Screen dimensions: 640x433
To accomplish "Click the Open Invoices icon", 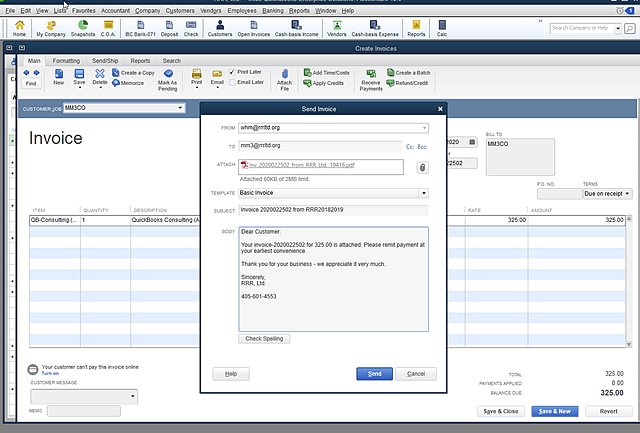I will [x=256, y=26].
